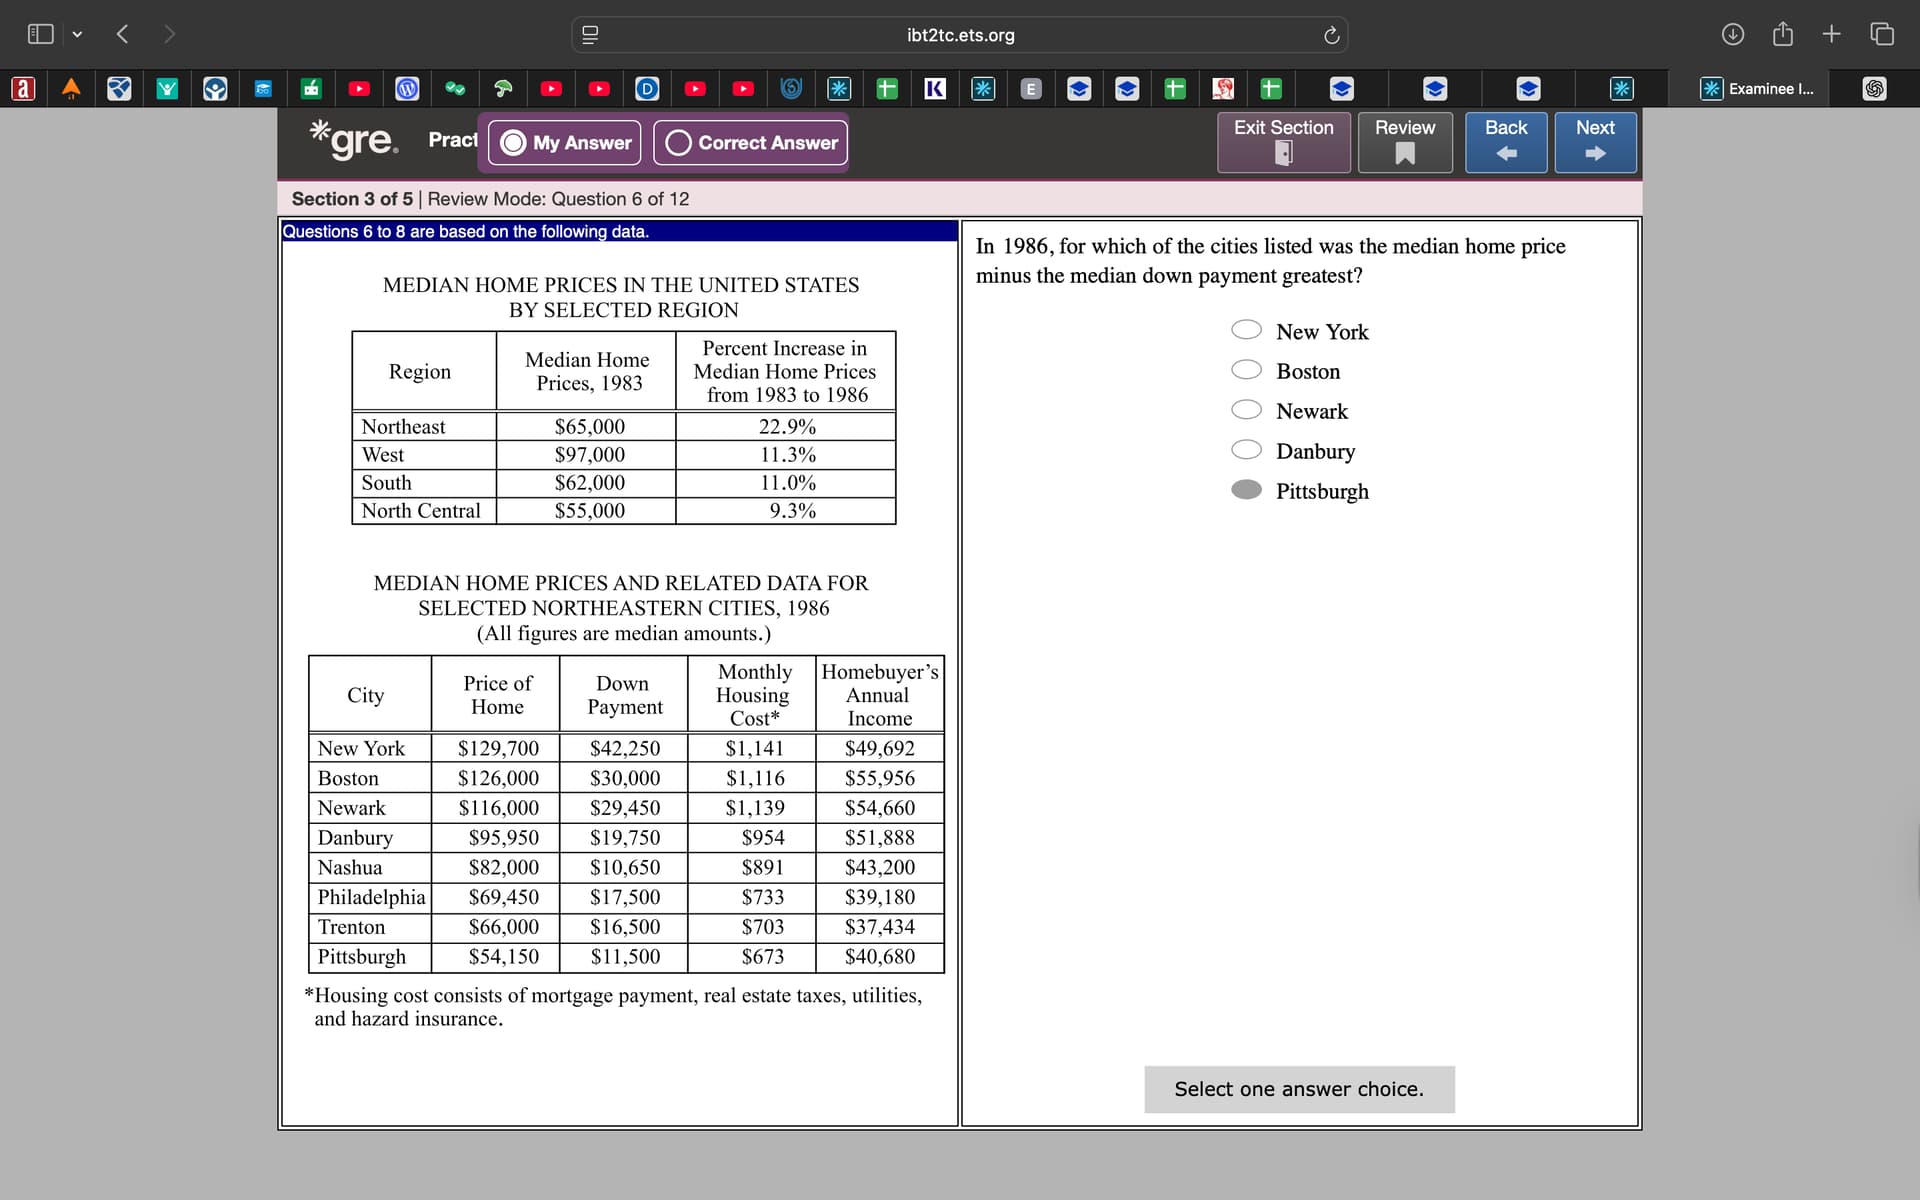
Task: Open the sidebar tab group dropdown chevron
Action: click(x=77, y=35)
